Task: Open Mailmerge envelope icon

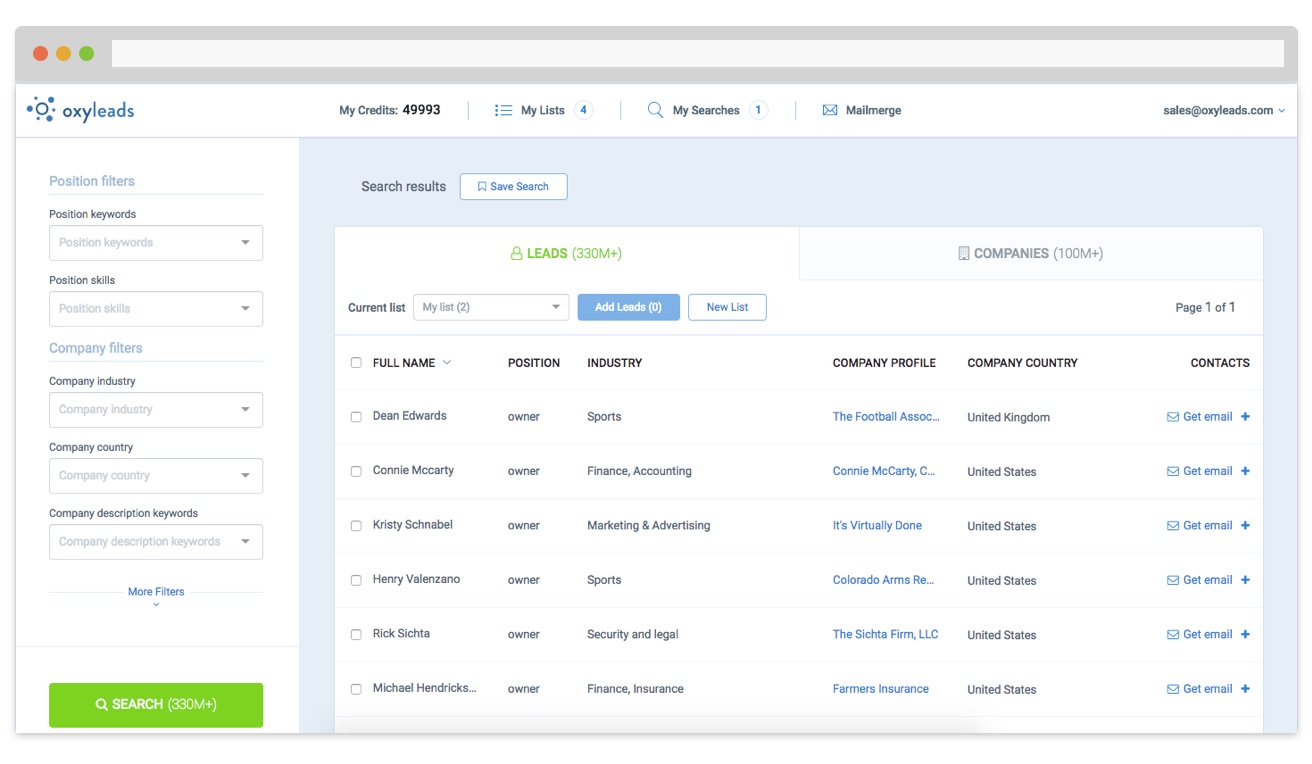Action: tap(829, 110)
